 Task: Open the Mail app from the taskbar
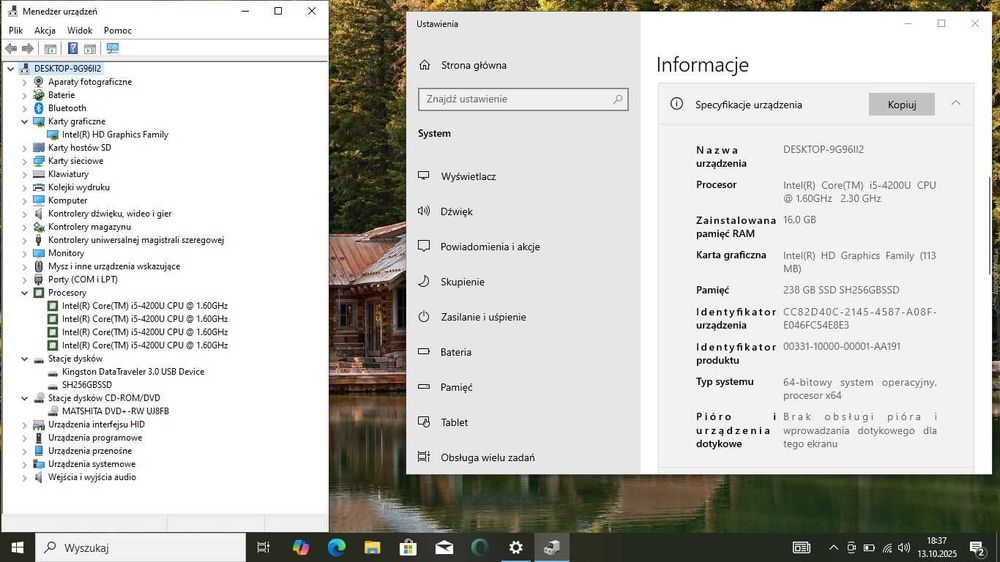click(x=445, y=547)
